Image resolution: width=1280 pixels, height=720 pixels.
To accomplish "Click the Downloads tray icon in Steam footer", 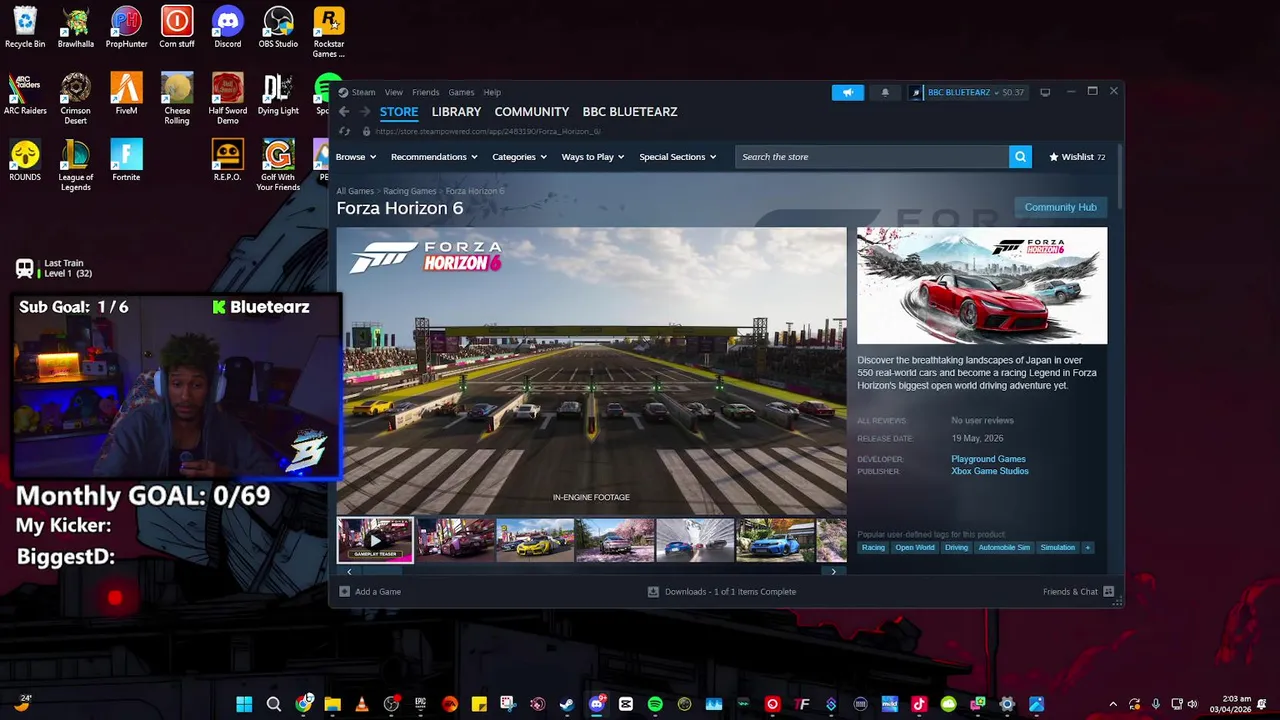I will [x=653, y=592].
